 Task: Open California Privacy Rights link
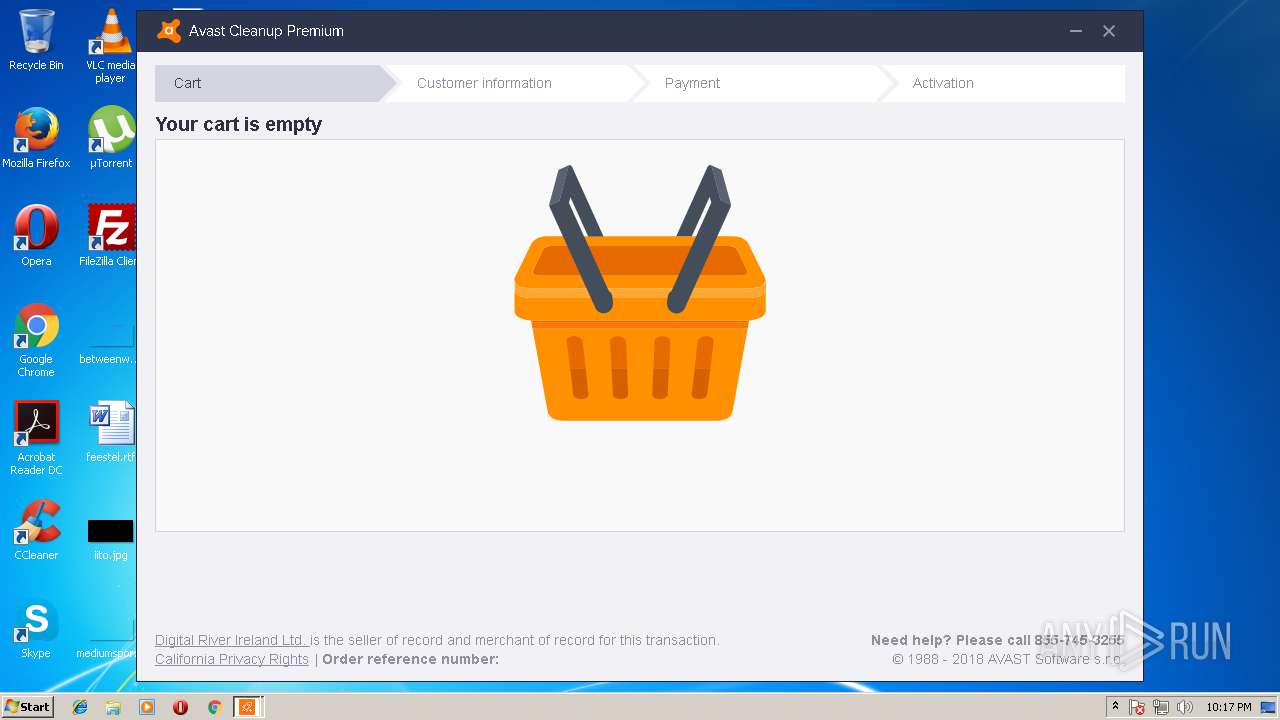pyautogui.click(x=232, y=659)
